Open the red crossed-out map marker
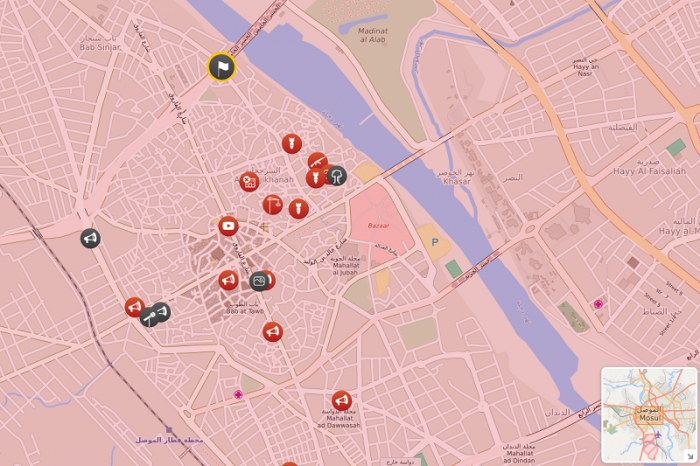Viewport: 700px width, 466px height. (249, 182)
